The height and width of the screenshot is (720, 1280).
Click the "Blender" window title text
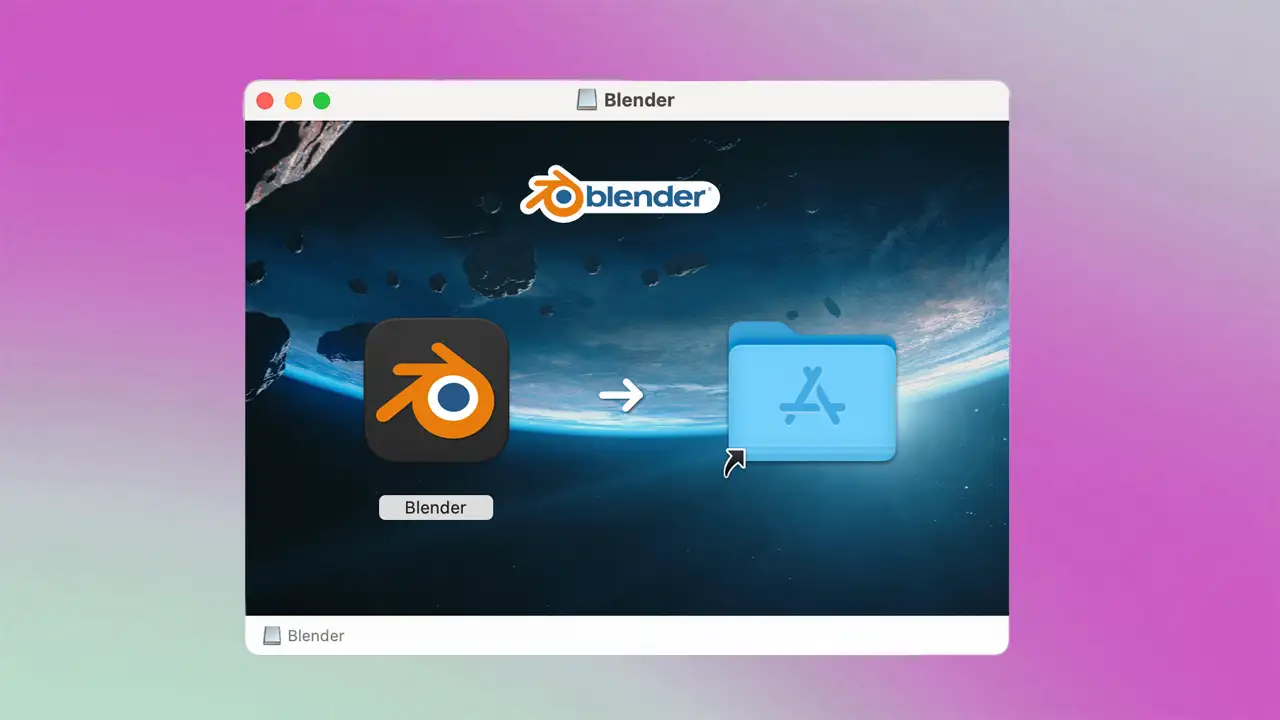pos(639,100)
